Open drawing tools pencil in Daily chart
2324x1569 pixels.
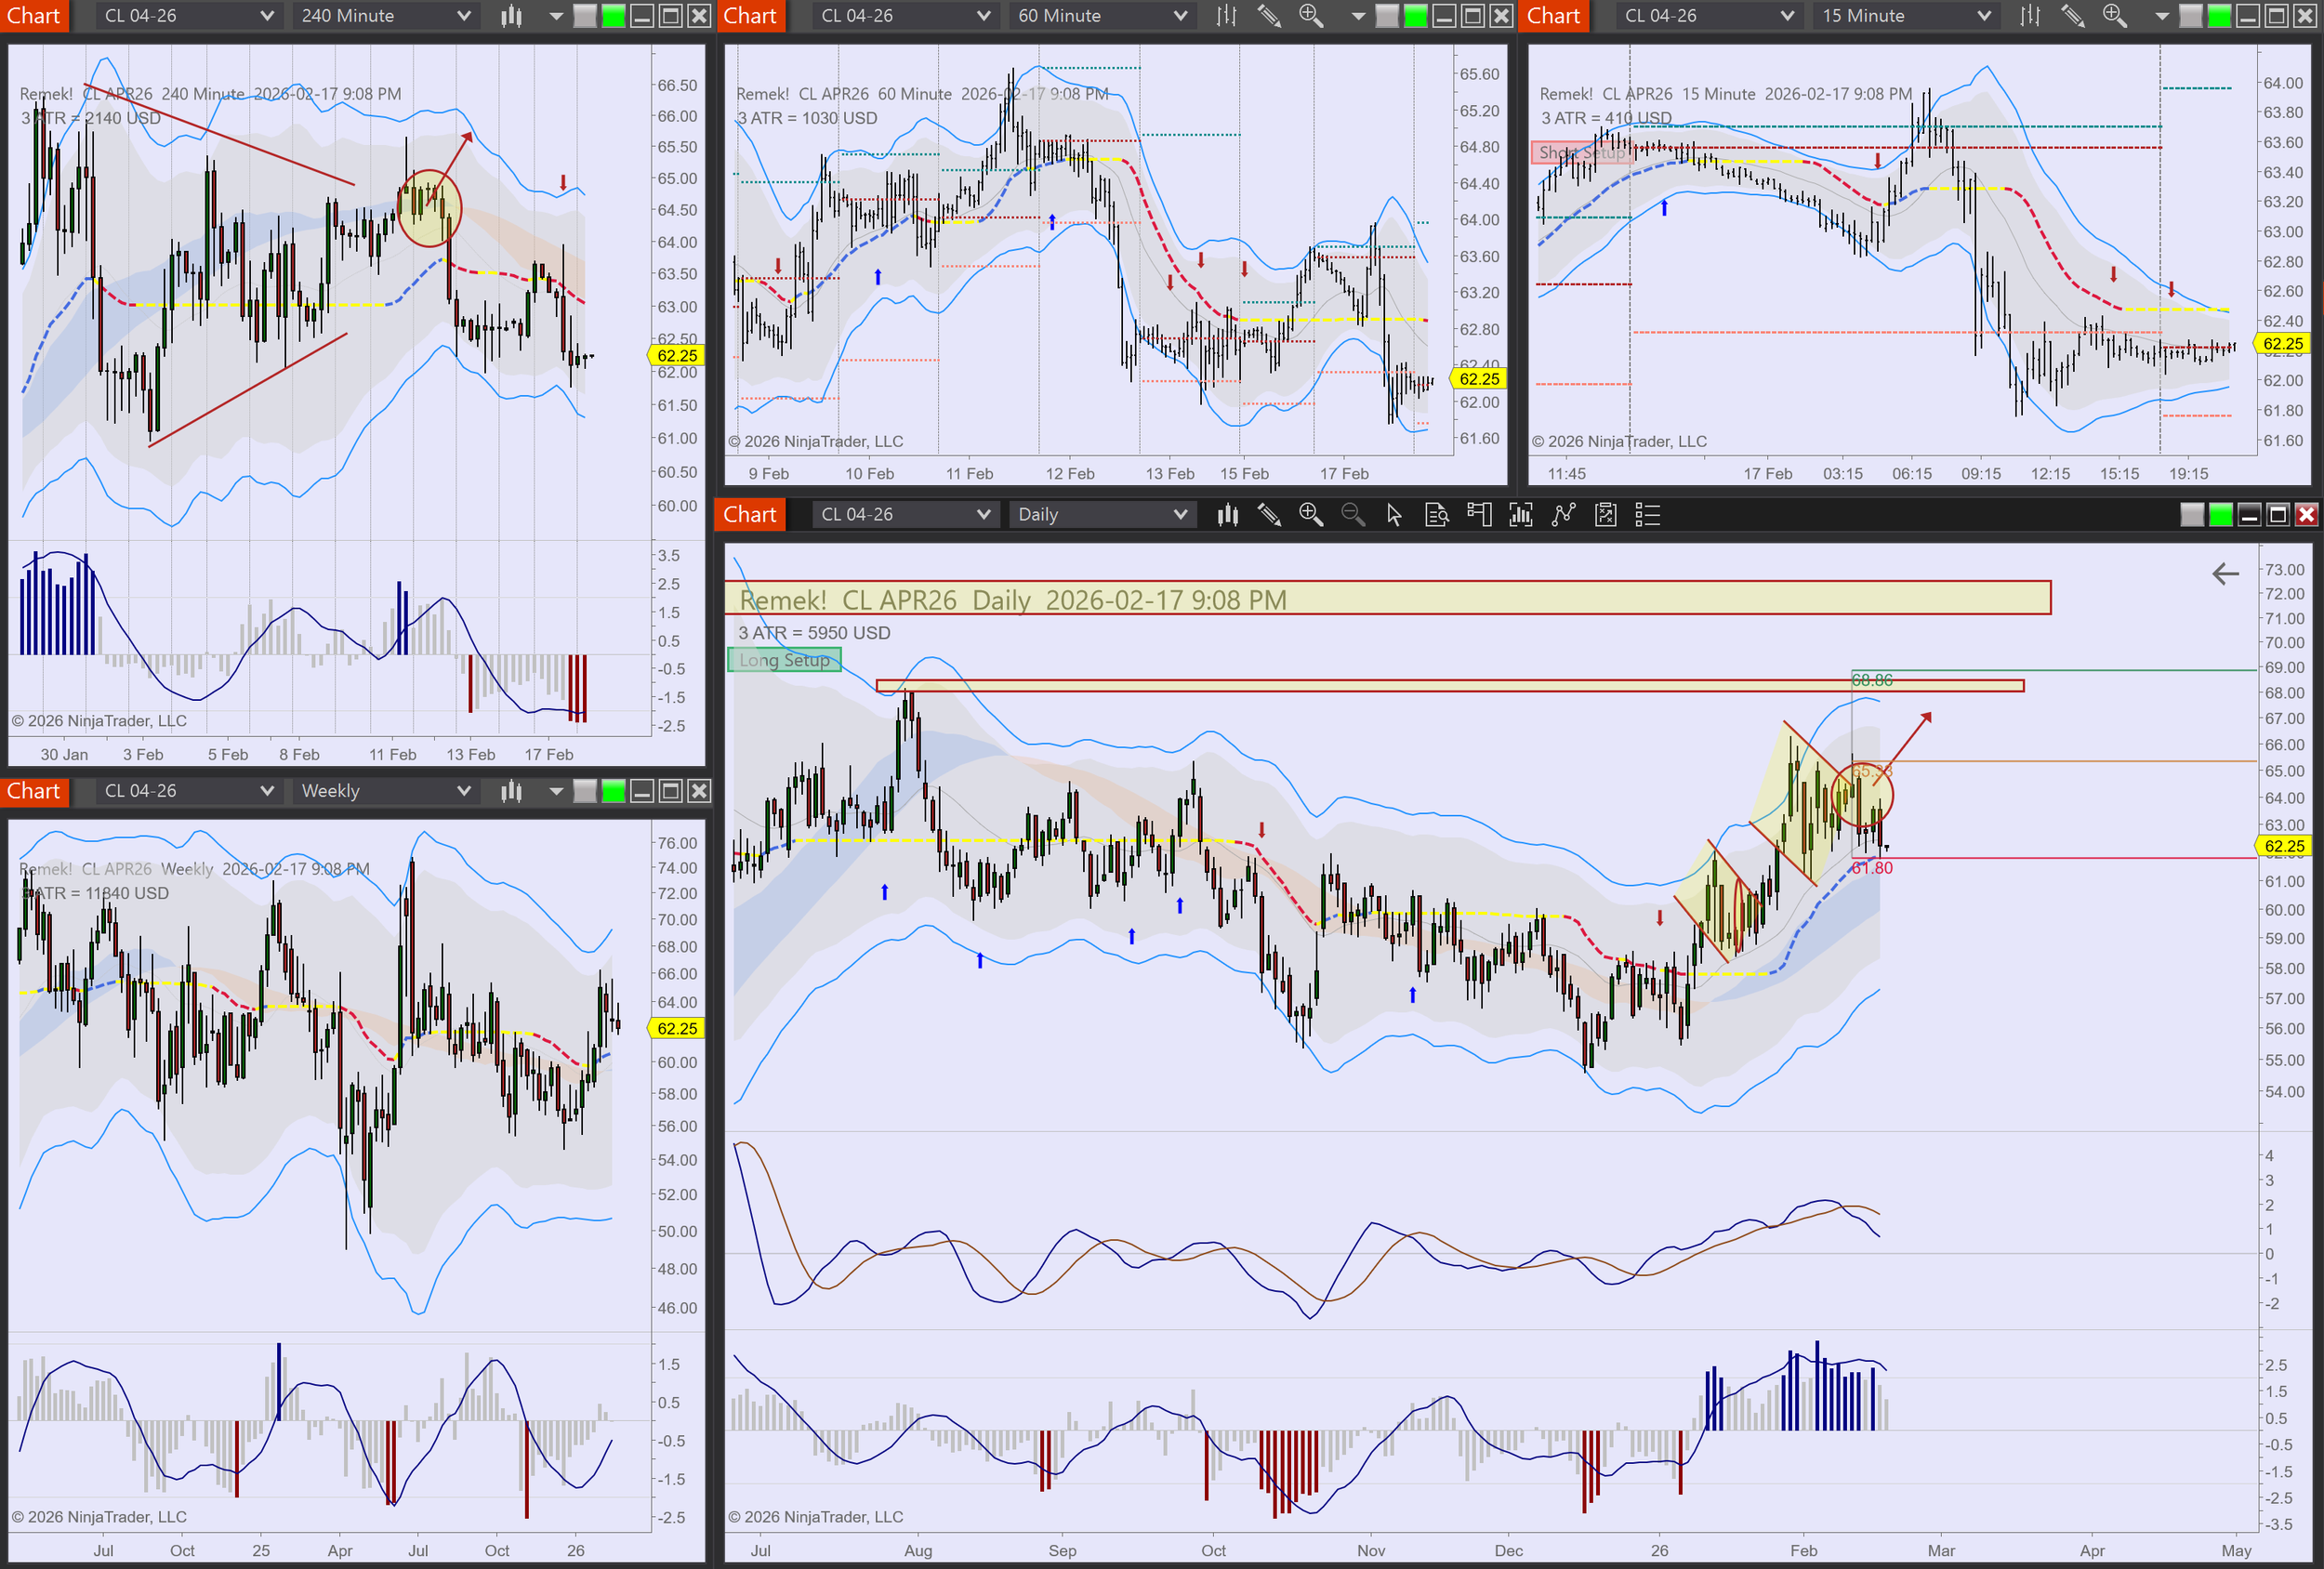[1269, 515]
